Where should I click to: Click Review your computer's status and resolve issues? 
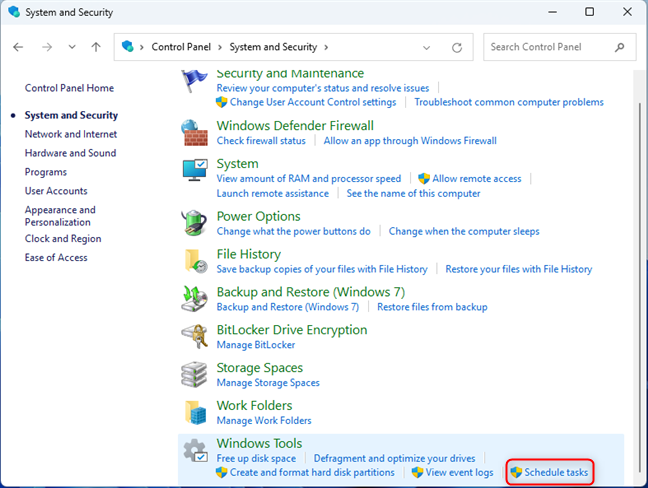[x=323, y=88]
